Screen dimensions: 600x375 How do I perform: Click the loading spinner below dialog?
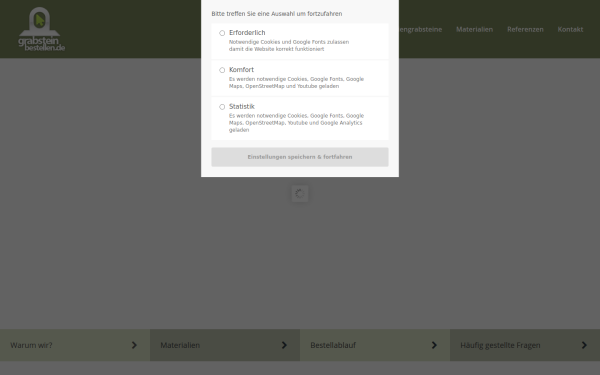[x=300, y=194]
